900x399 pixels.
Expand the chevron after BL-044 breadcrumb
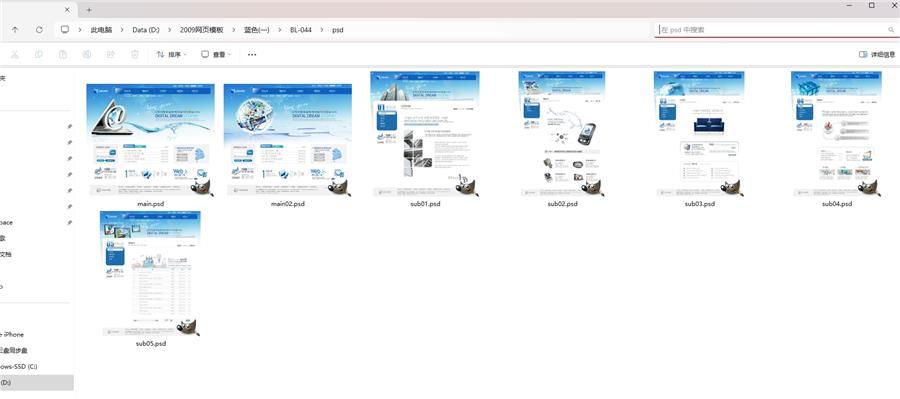coord(322,29)
